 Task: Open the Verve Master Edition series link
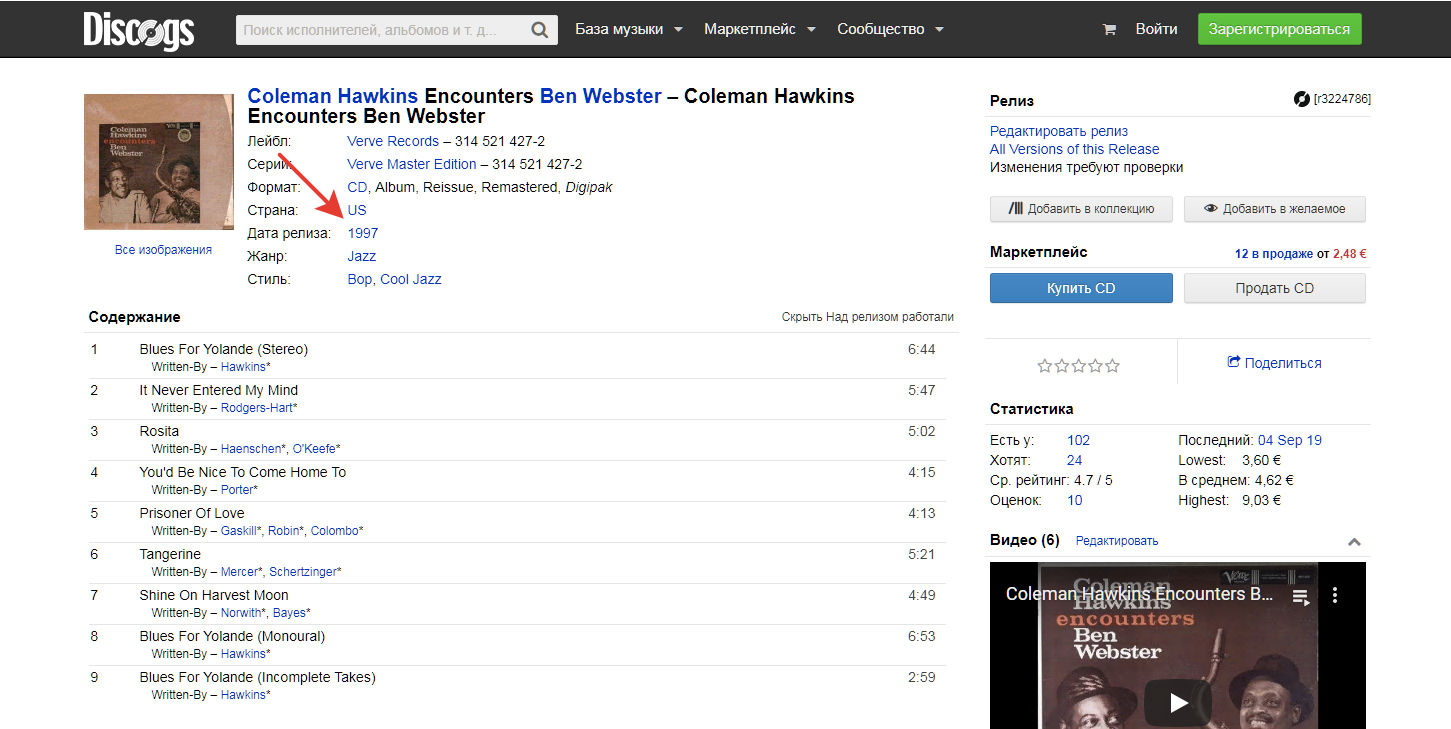click(x=411, y=164)
